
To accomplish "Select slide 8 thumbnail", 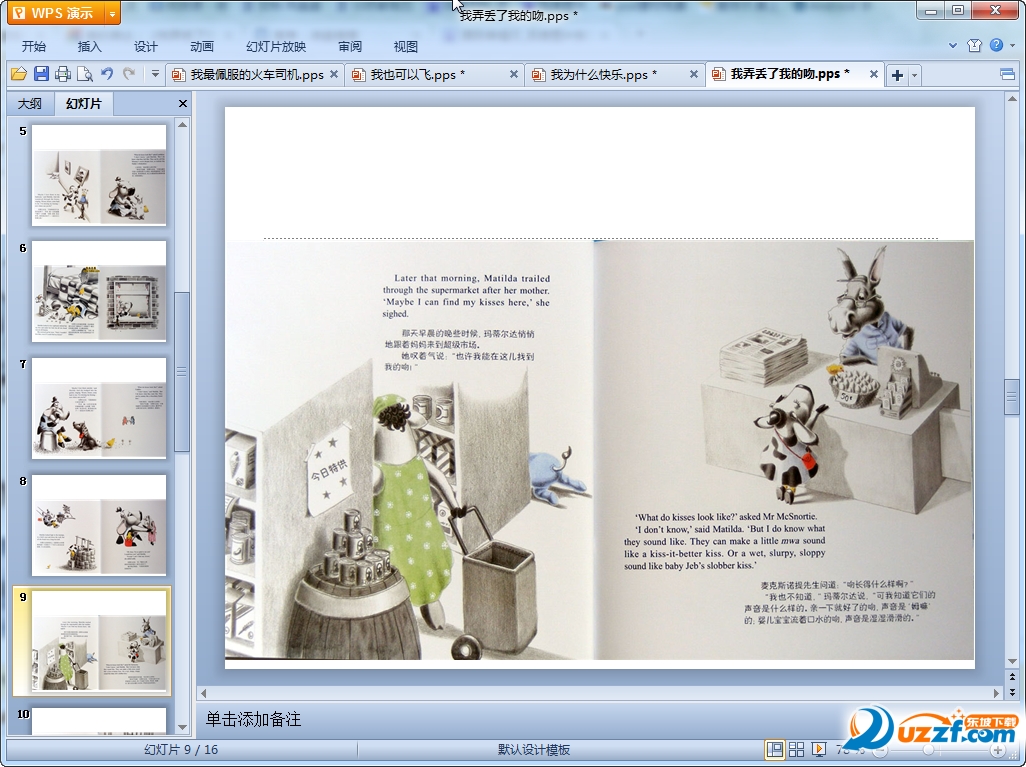I will tap(99, 525).
